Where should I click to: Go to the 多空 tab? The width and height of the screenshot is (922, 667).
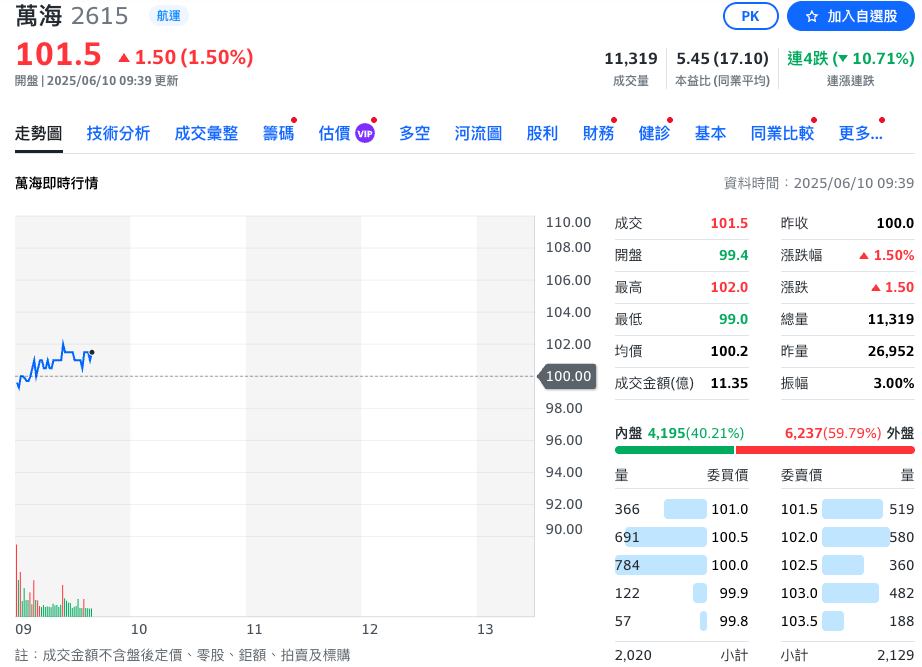point(415,134)
